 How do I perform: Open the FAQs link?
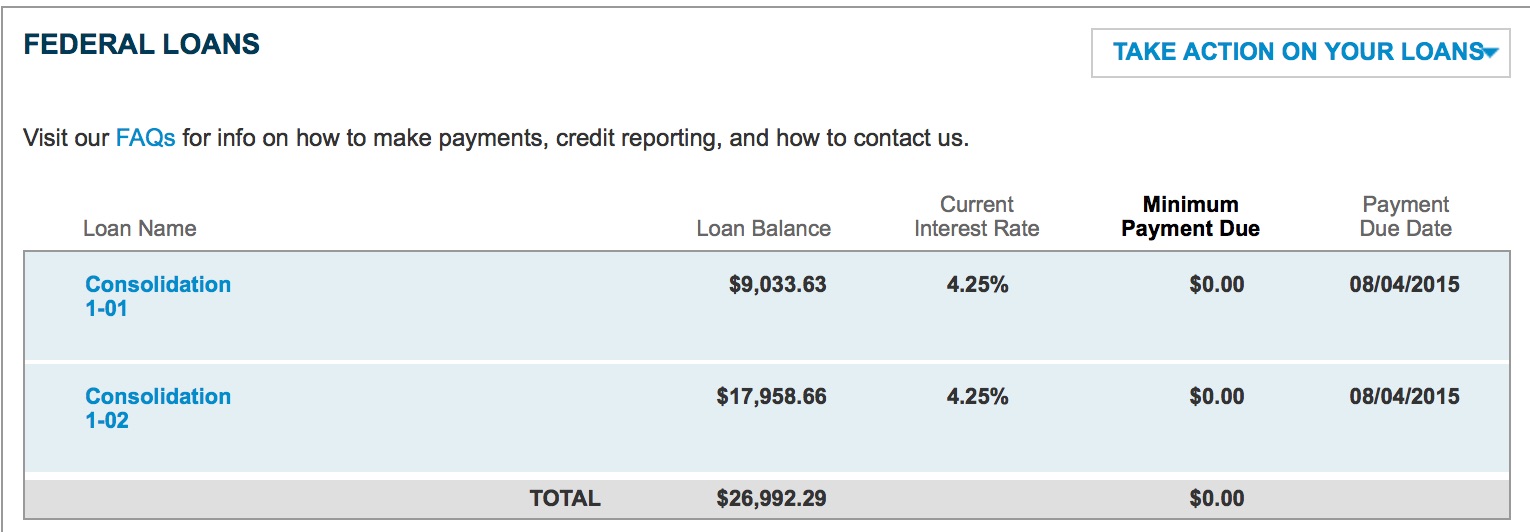(x=145, y=137)
